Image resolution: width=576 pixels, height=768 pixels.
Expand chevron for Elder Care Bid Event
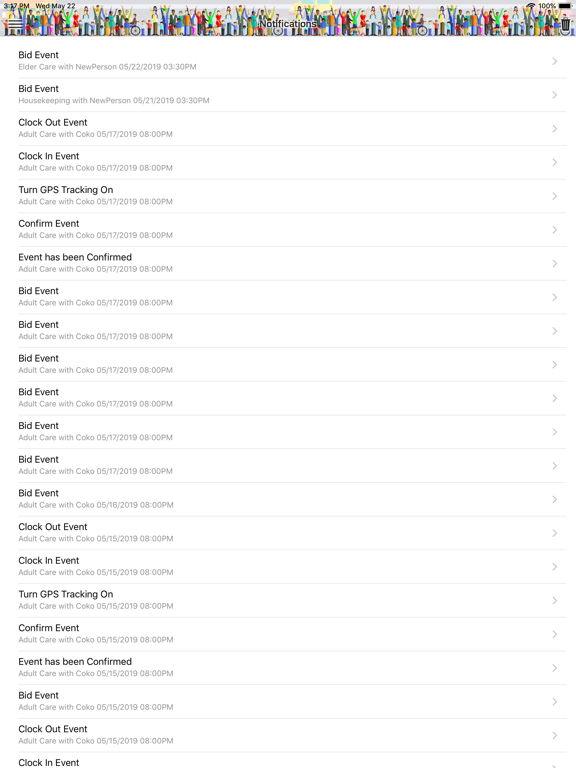[x=554, y=61]
